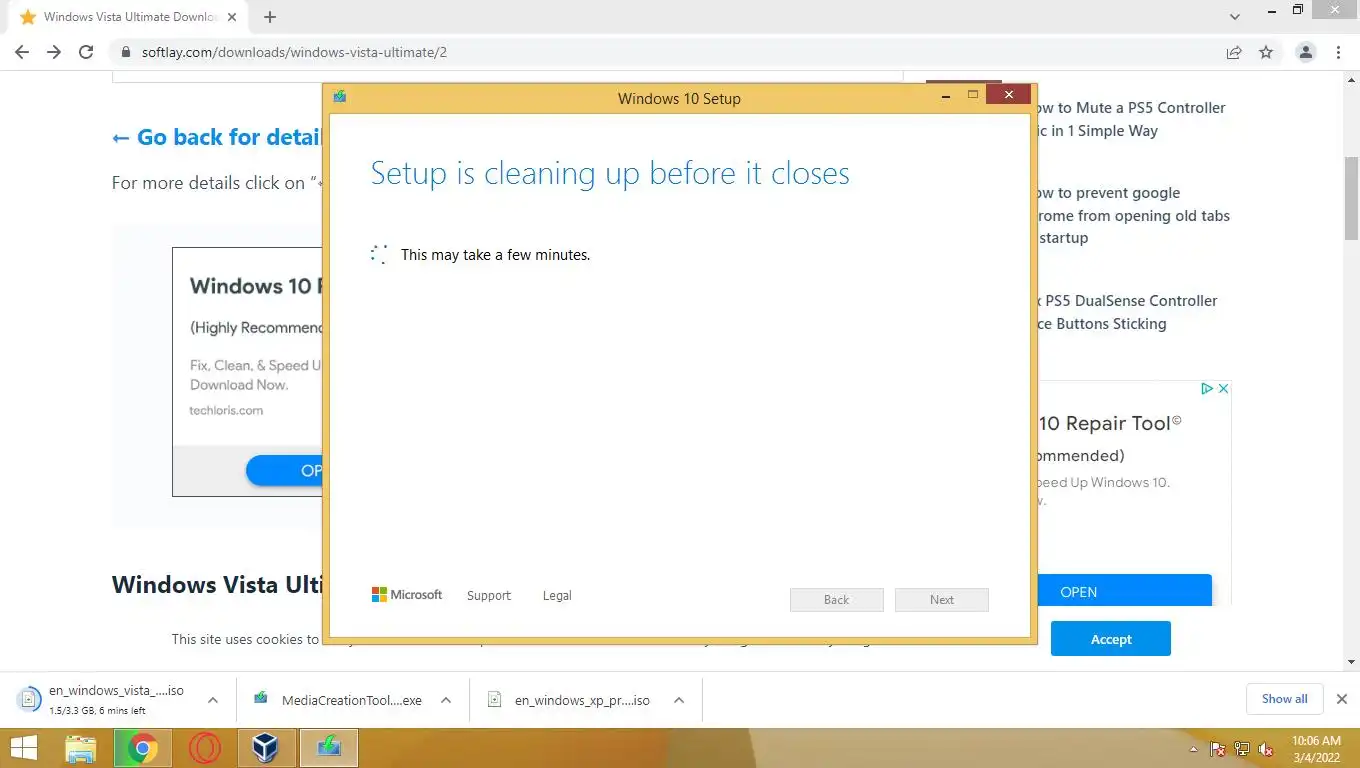Bookmark this page with the star icon
The image size is (1360, 768).
coord(1266,52)
